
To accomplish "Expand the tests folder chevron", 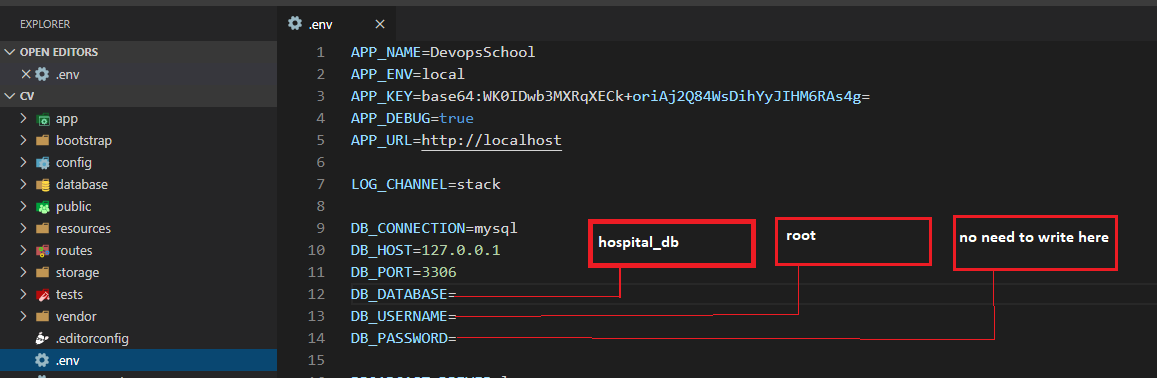I will tap(24, 295).
